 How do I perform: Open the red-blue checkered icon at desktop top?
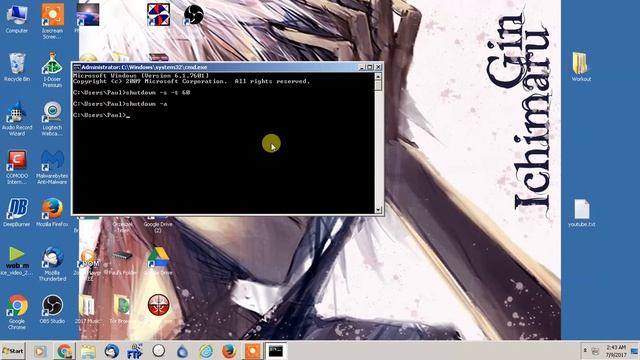pyautogui.click(x=158, y=15)
